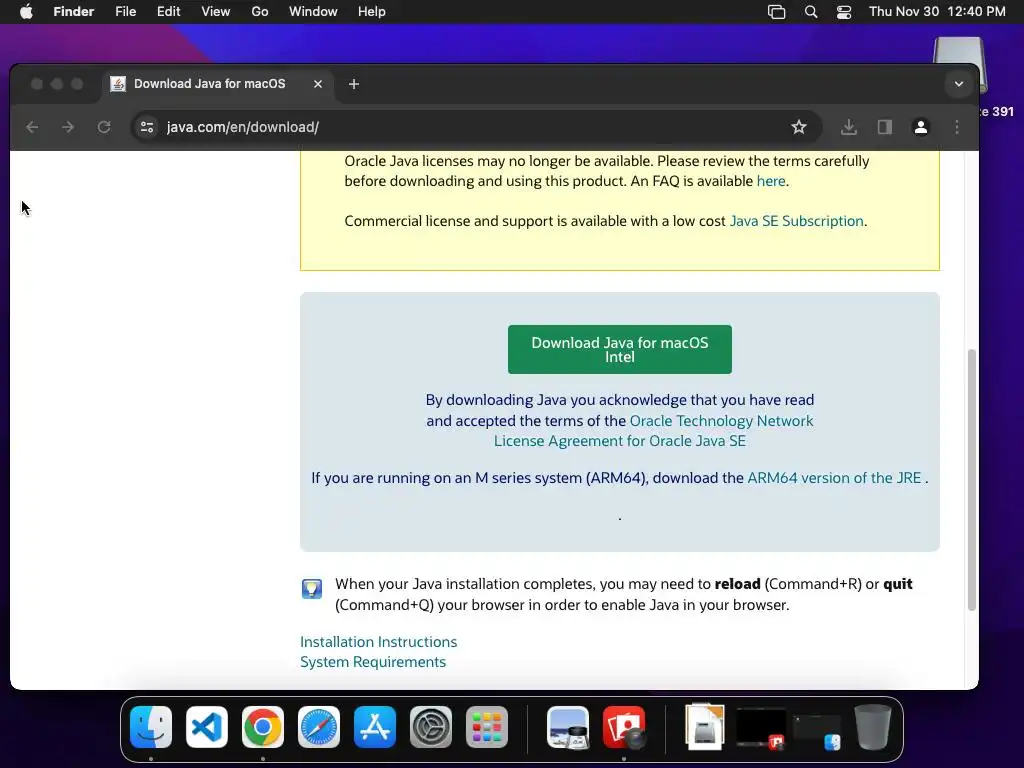Open Chrome downloads tray icon
Image resolution: width=1024 pixels, height=768 pixels.
click(x=848, y=127)
